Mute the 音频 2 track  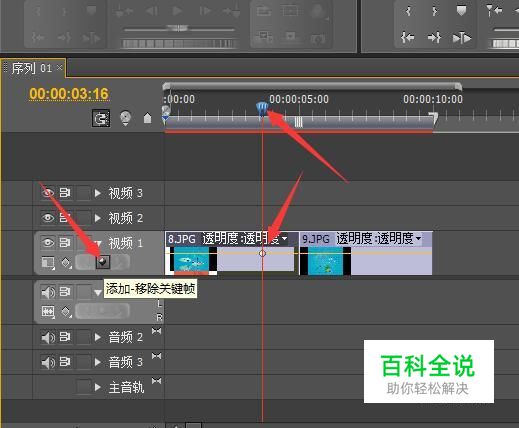click(x=48, y=337)
